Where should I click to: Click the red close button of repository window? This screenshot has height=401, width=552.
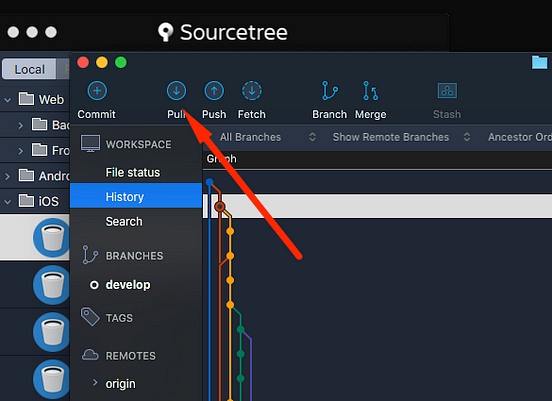pos(83,62)
